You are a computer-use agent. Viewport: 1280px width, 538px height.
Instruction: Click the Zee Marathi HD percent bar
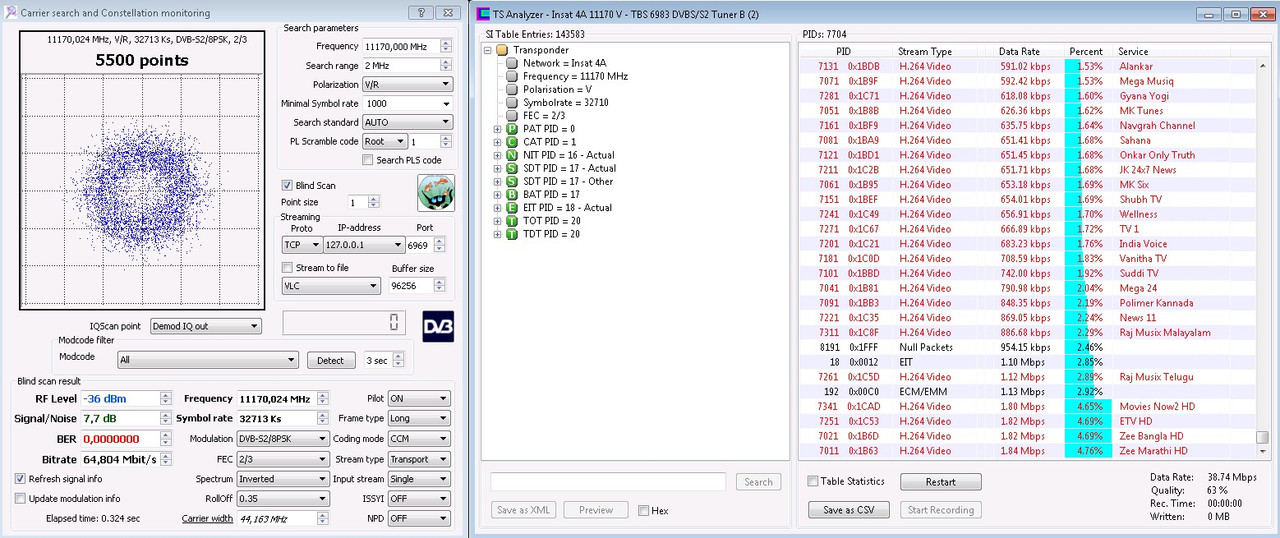[1089, 451]
